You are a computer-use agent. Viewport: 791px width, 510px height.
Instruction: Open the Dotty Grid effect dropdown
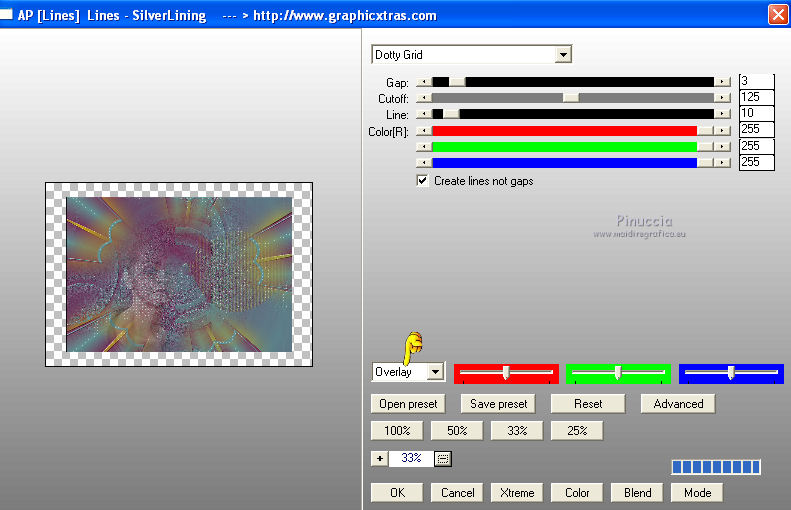pyautogui.click(x=563, y=55)
